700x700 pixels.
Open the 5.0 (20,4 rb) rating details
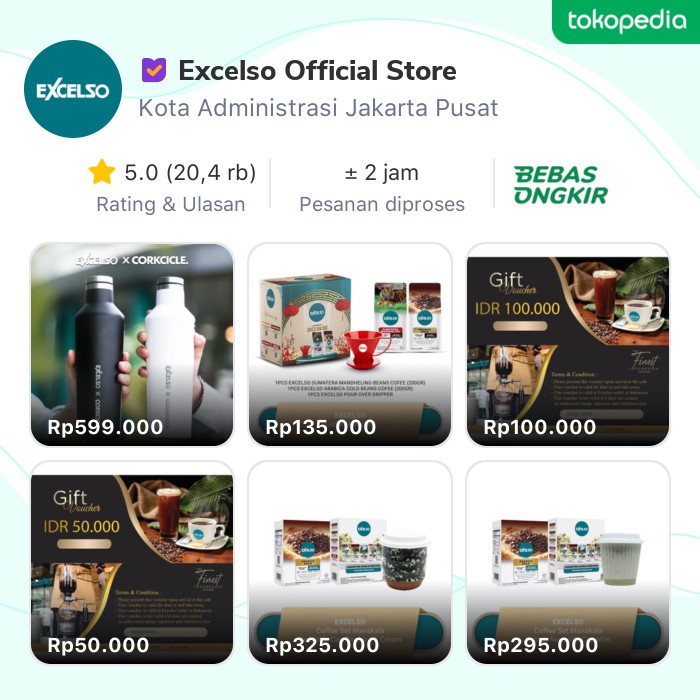[190, 172]
